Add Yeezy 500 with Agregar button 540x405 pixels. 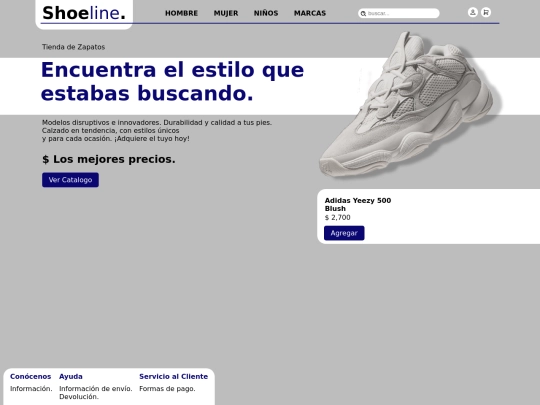(x=344, y=233)
